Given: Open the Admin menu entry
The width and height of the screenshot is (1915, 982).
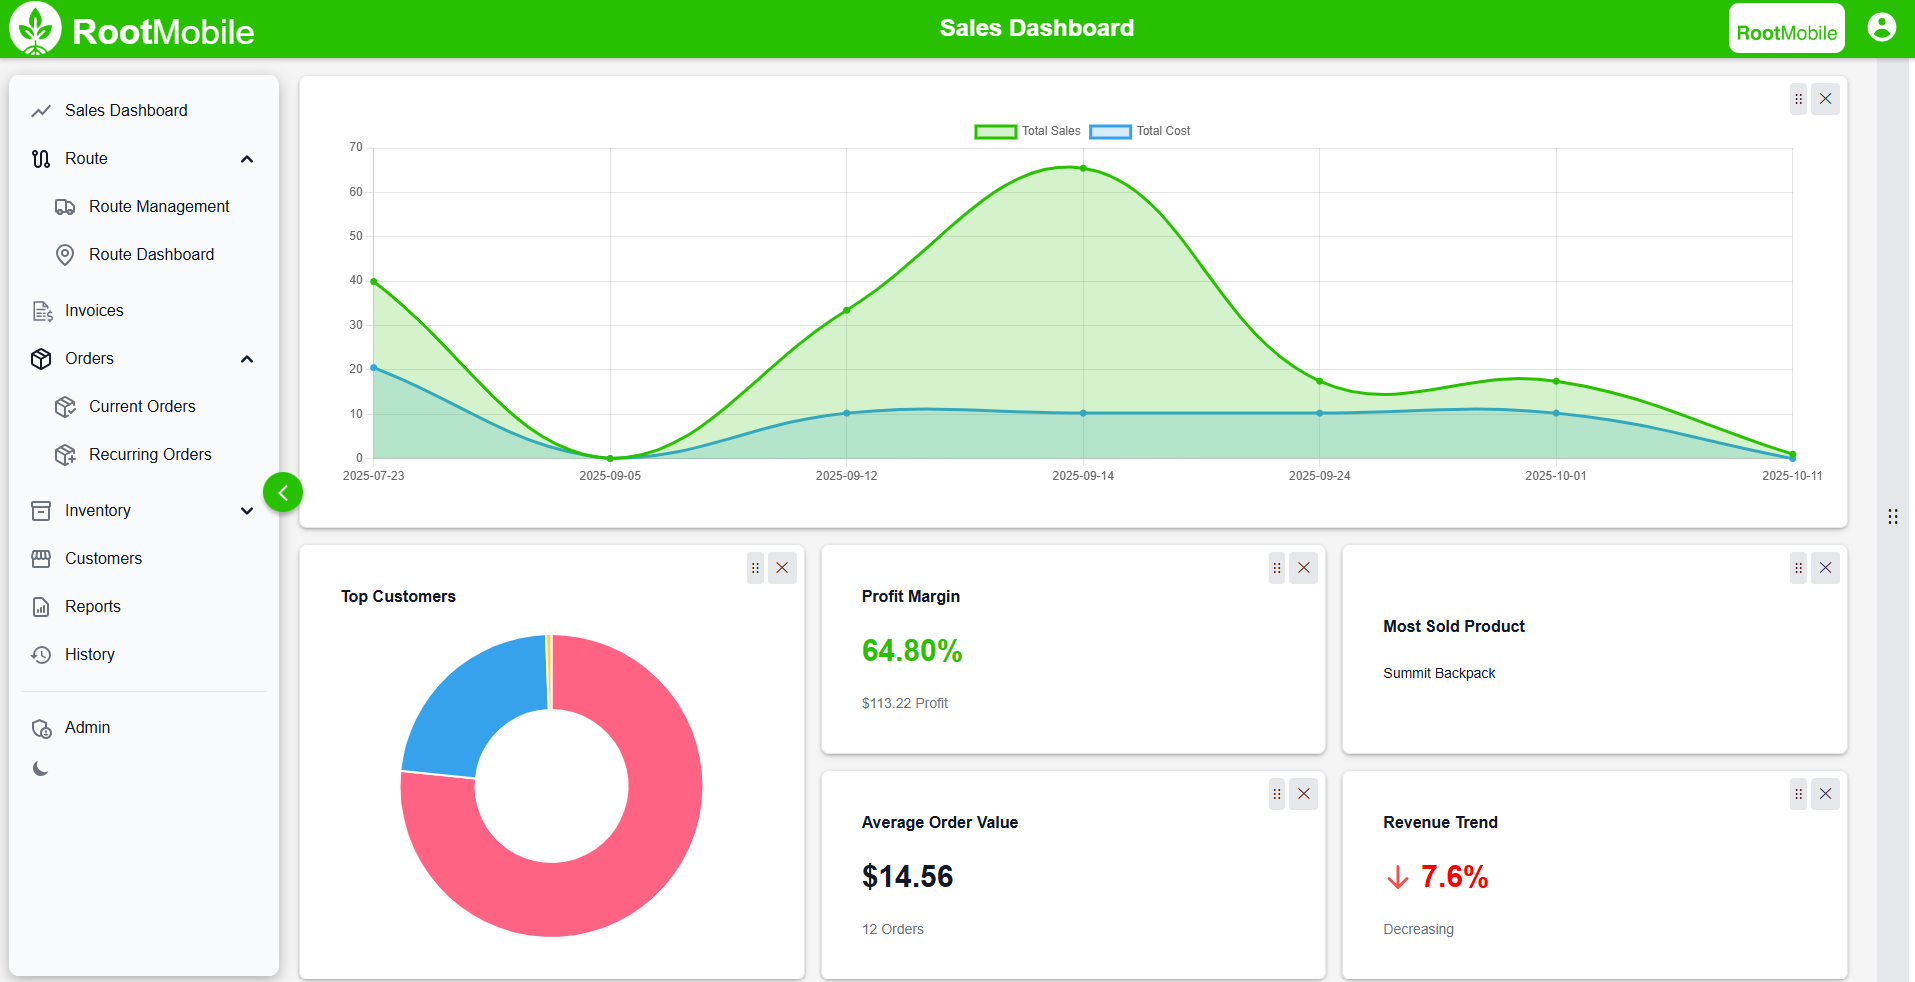Looking at the screenshot, I should pos(87,727).
